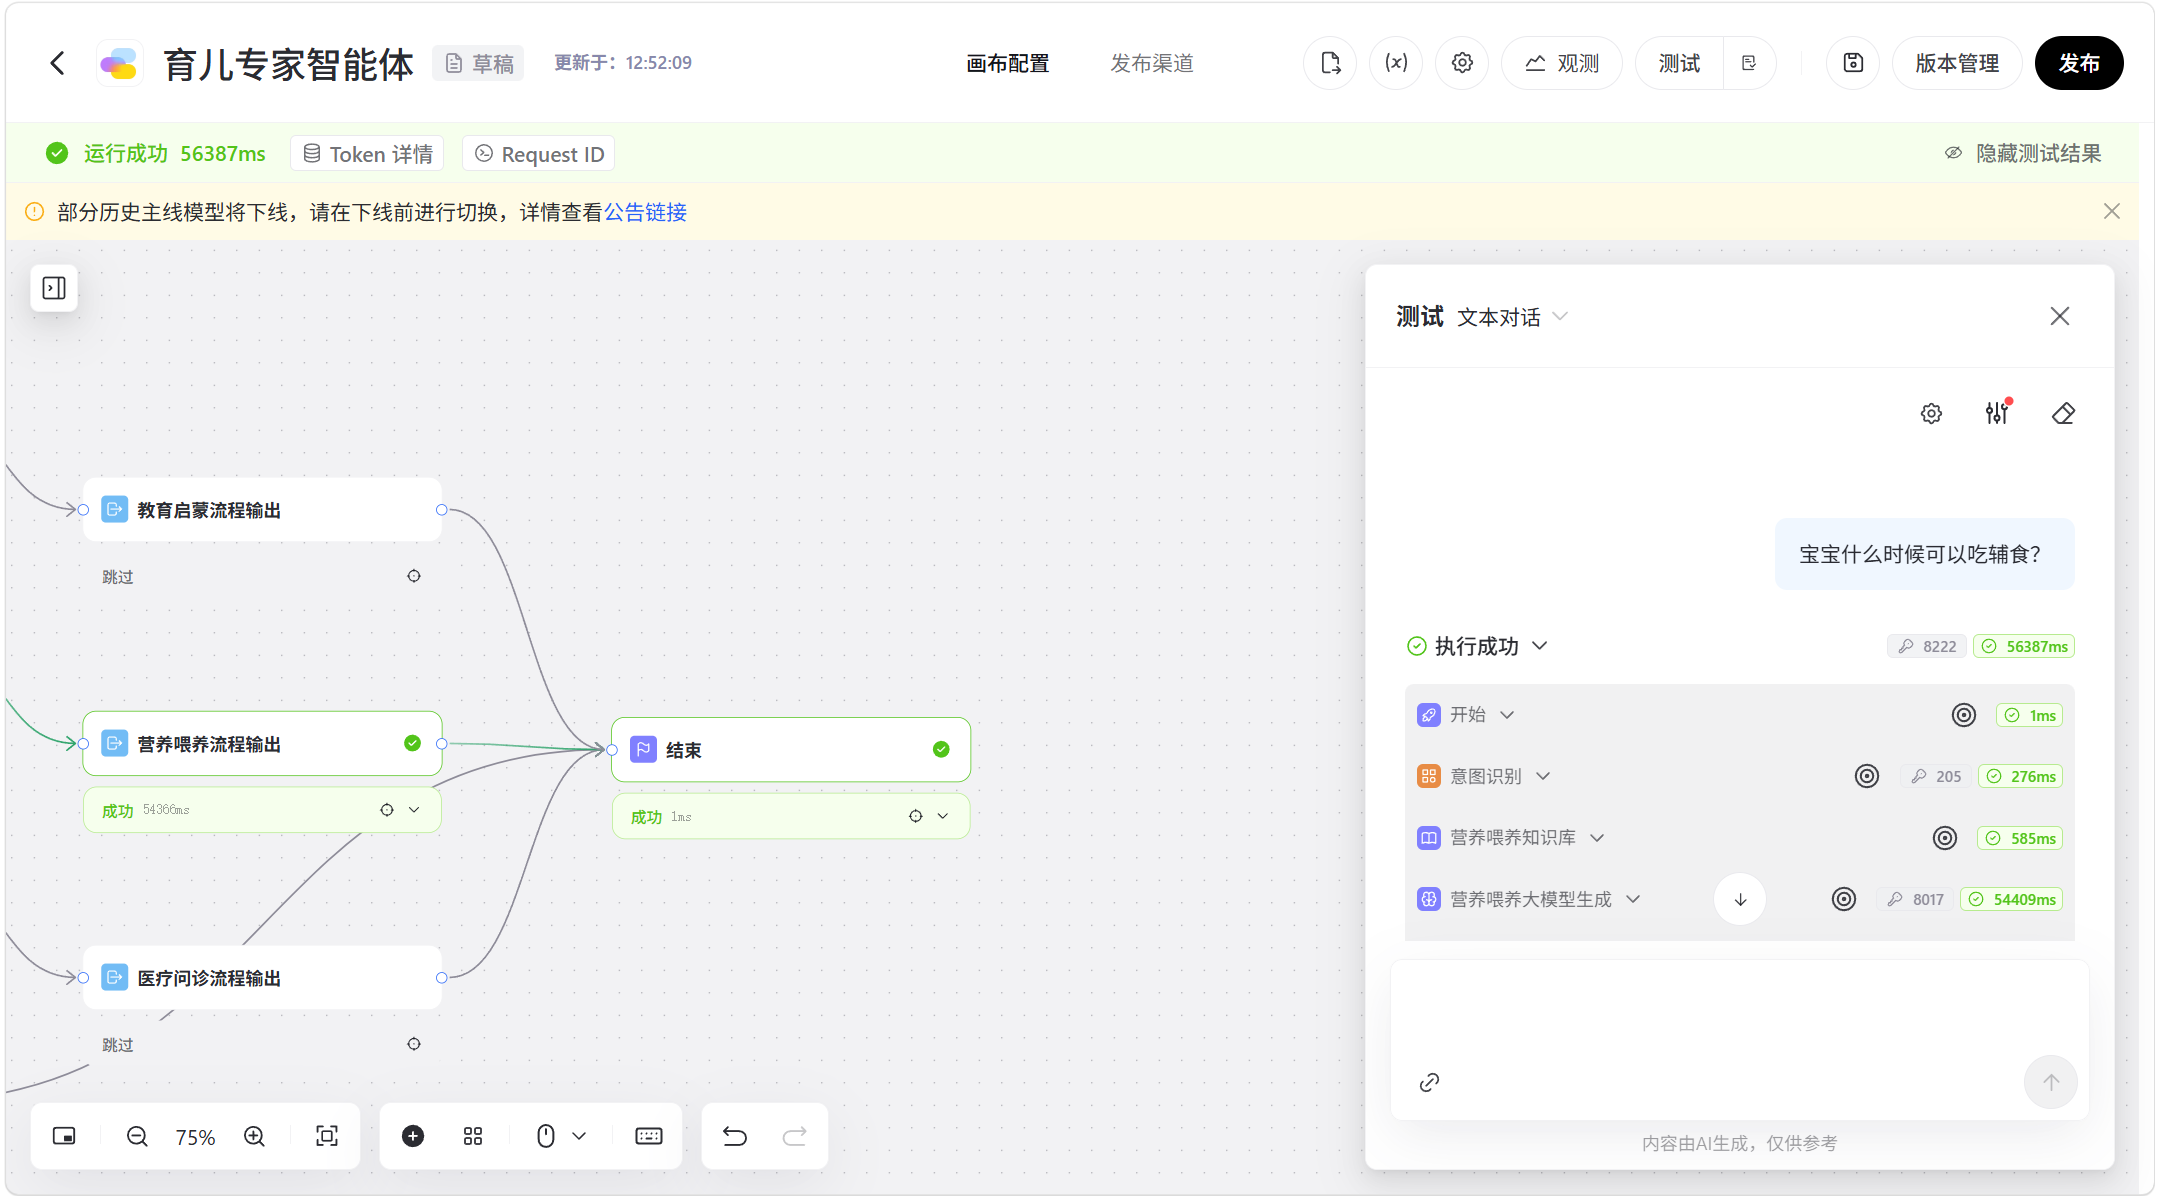
Task: Undo the last canvas action
Action: tap(735, 1136)
